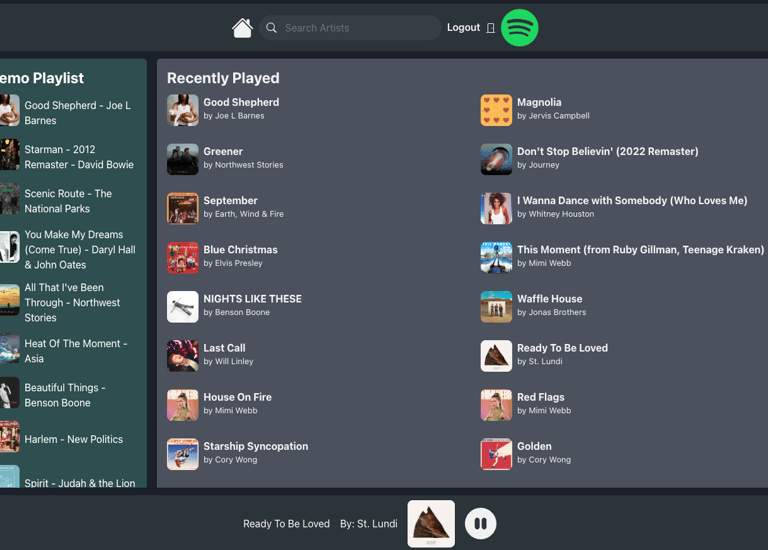This screenshot has height=550, width=768.
Task: Select the Last Call song title
Action: tap(224, 348)
